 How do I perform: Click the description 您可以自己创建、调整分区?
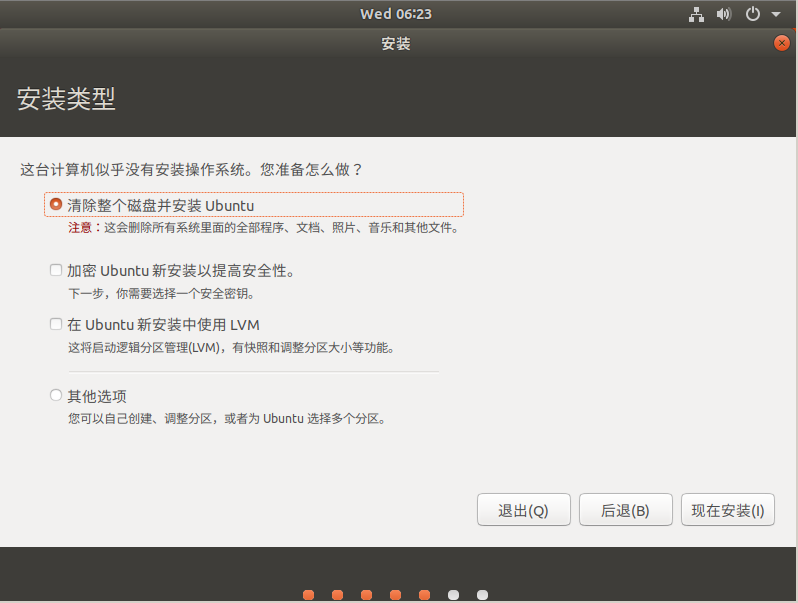tap(140, 419)
